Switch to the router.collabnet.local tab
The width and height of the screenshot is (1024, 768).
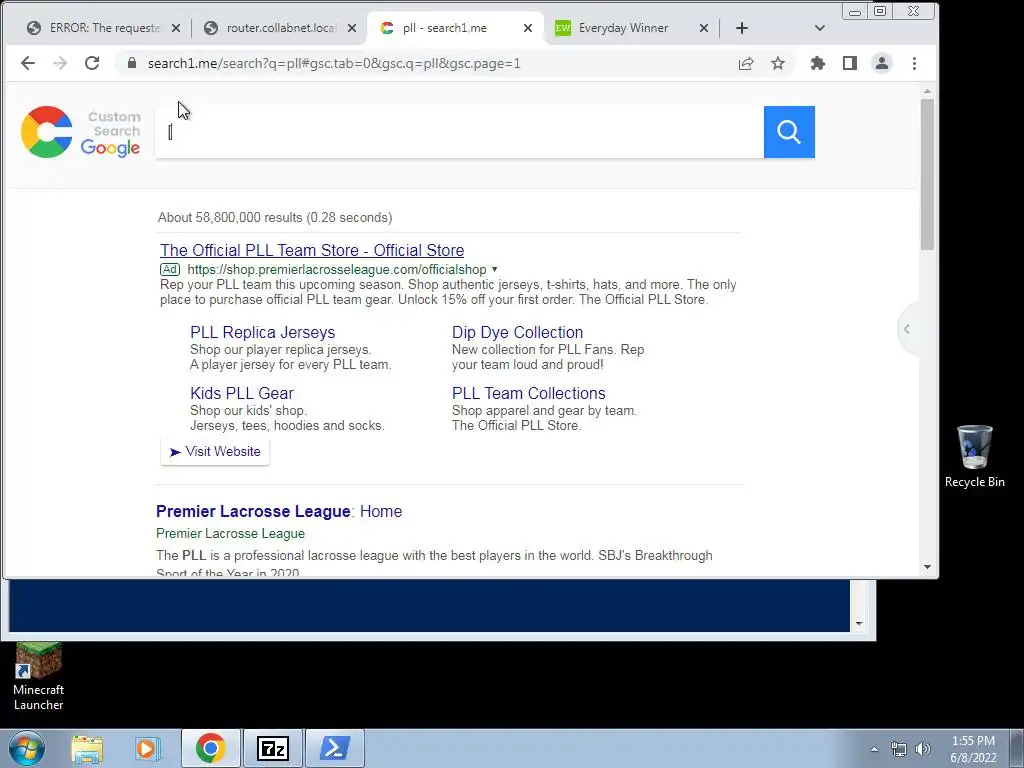tap(281, 28)
